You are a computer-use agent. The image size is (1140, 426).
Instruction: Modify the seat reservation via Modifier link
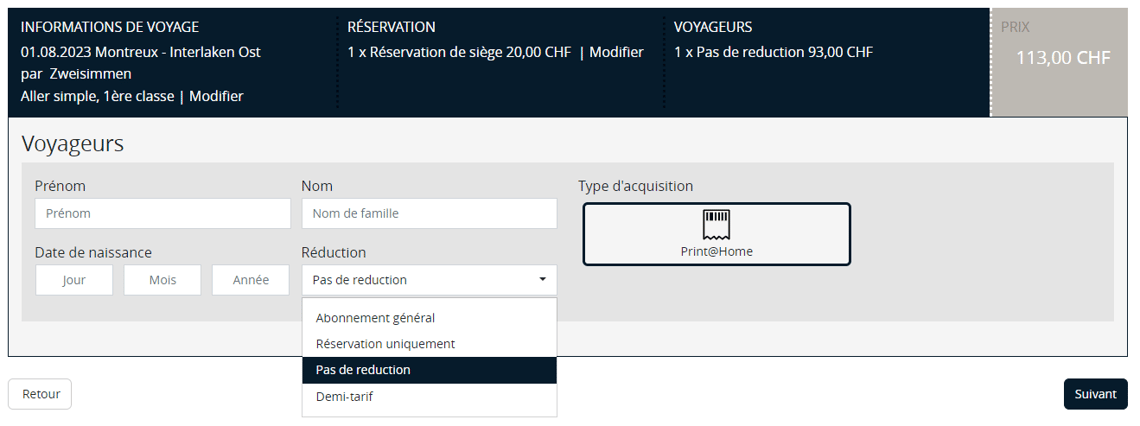(616, 52)
